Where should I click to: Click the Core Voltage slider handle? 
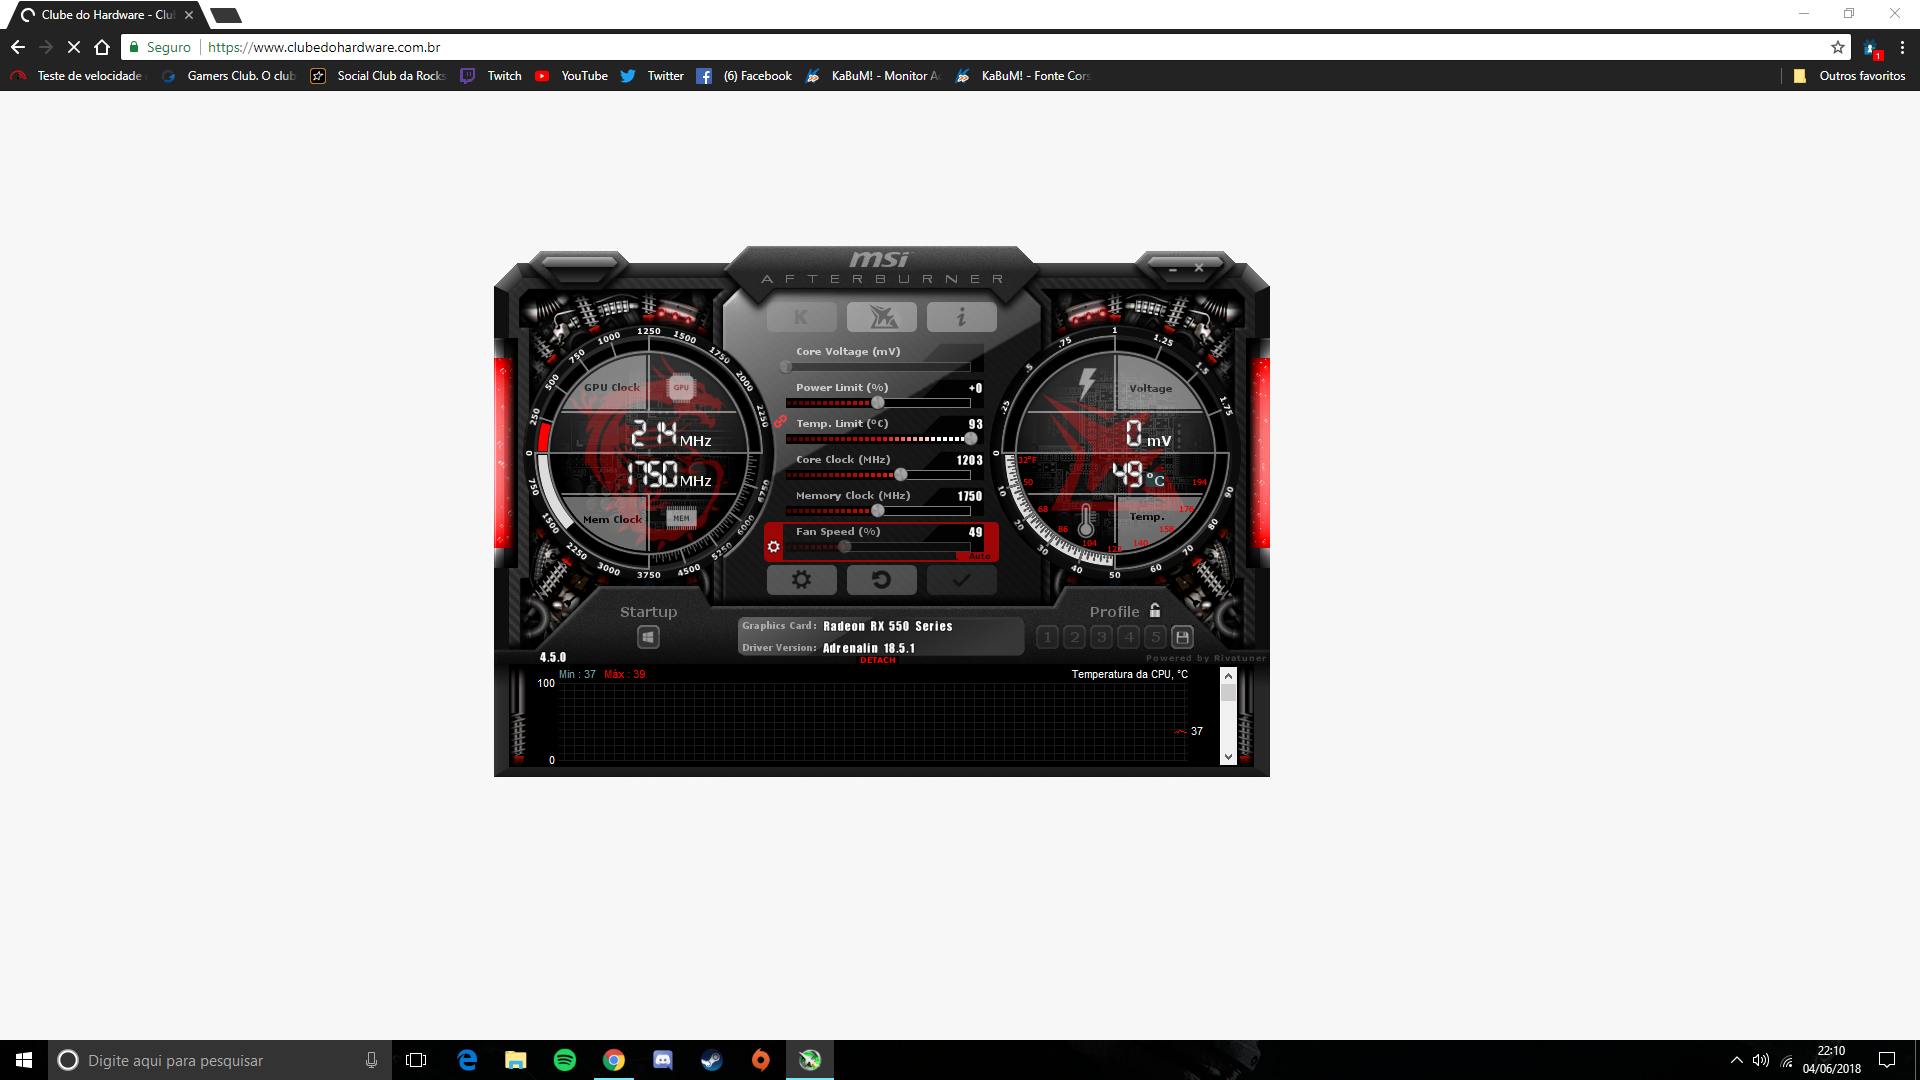click(786, 367)
